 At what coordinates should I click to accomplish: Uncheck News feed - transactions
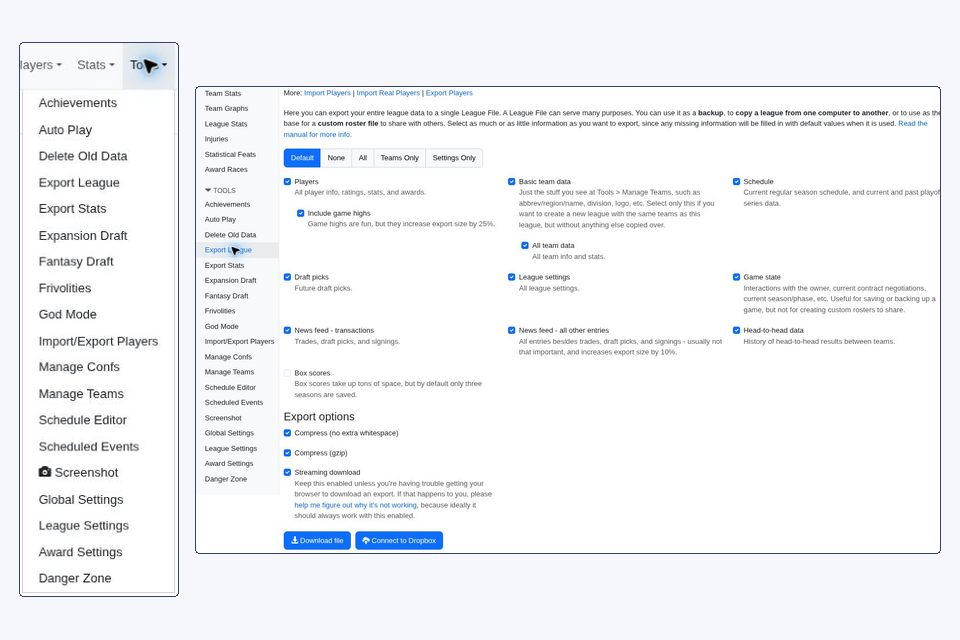tap(287, 331)
